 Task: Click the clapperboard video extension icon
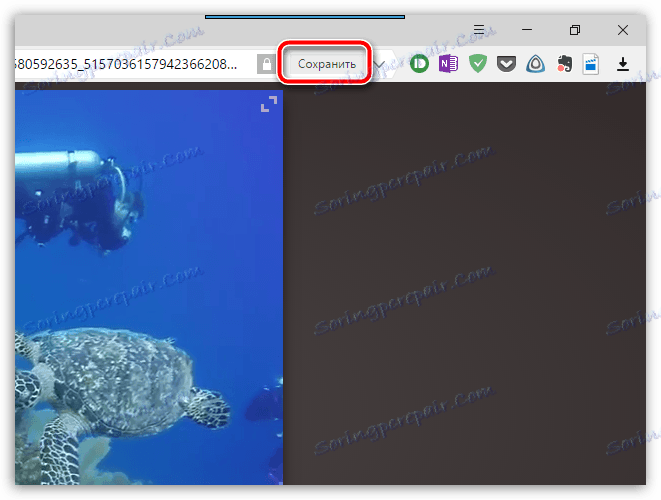click(591, 64)
